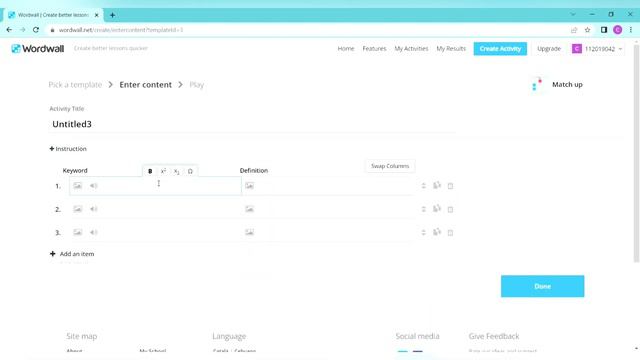The height and width of the screenshot is (360, 640).
Task: Delete row 2 with trash icon
Action: (450, 209)
